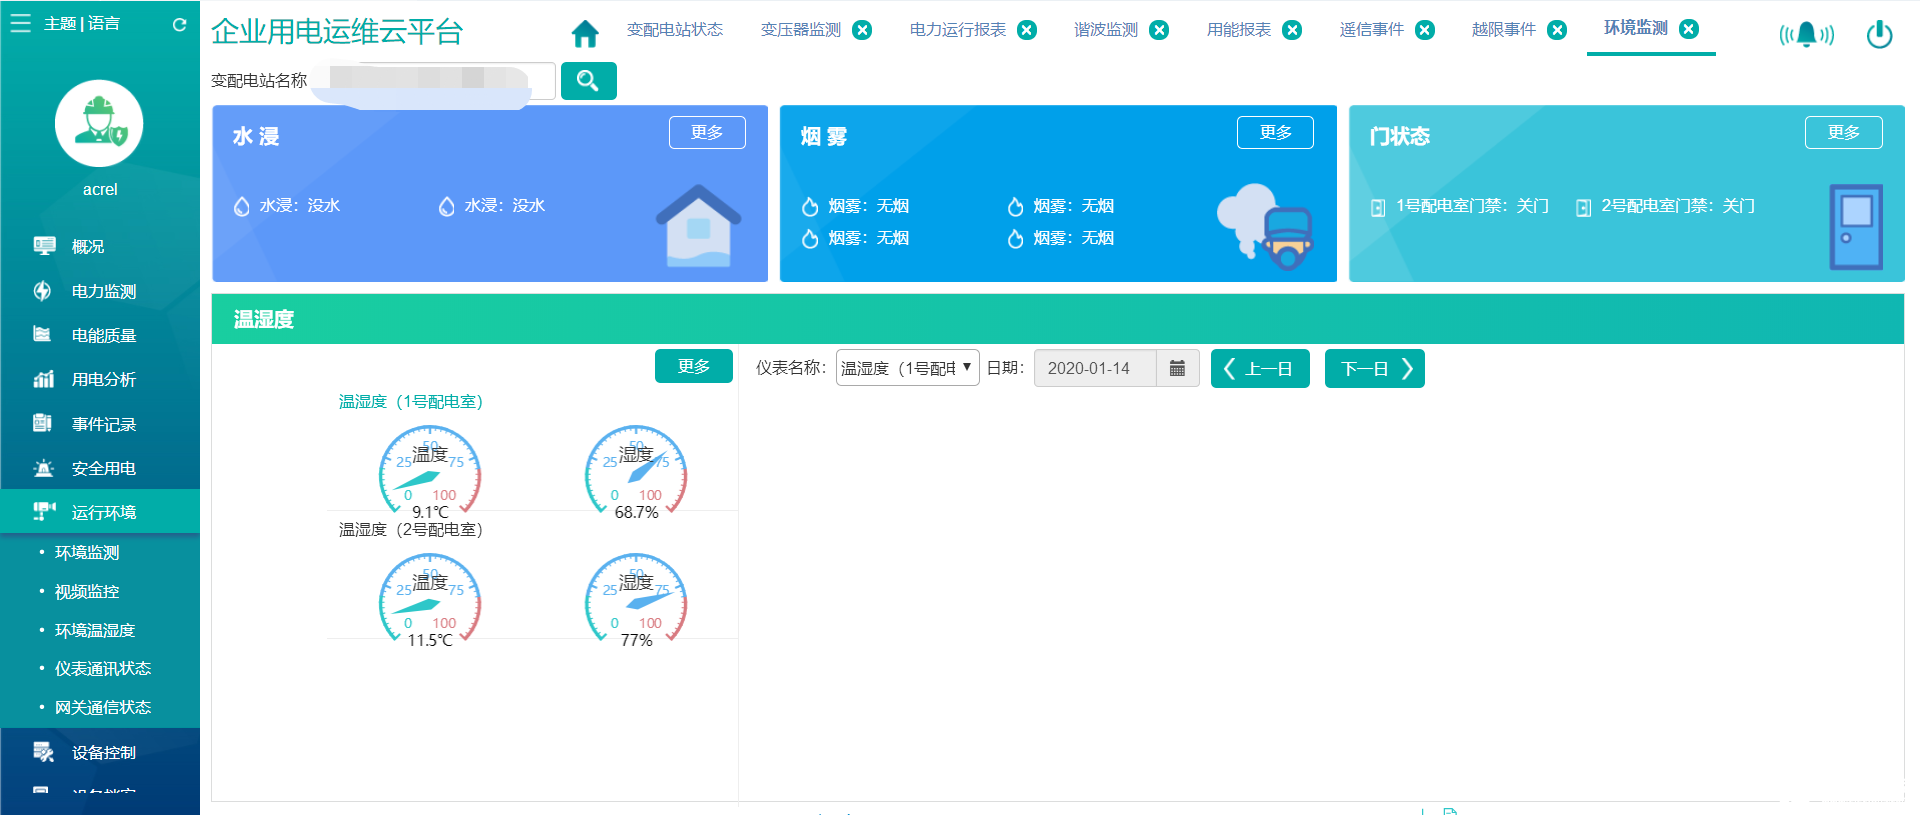
Task: Click the 2号配电室 humidity gauge
Action: pyautogui.click(x=636, y=600)
